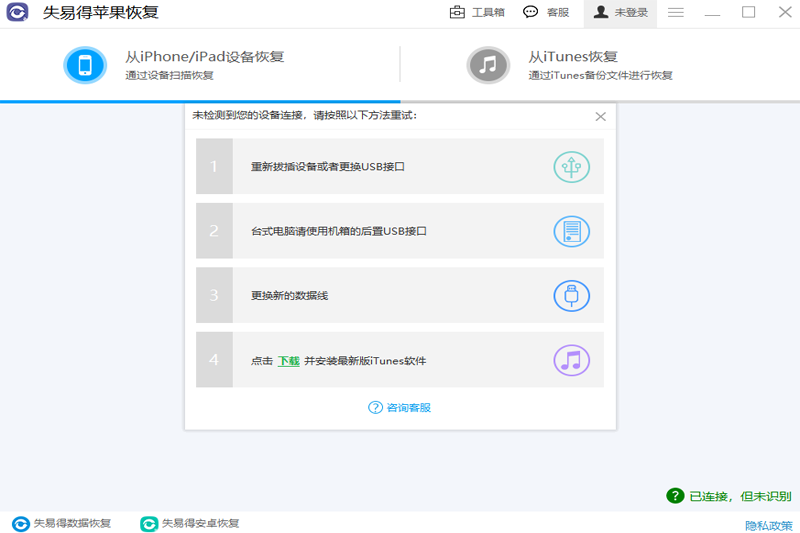Screen dimensions: 800x533
Task: Open 客服 chat support
Action: [546, 12]
